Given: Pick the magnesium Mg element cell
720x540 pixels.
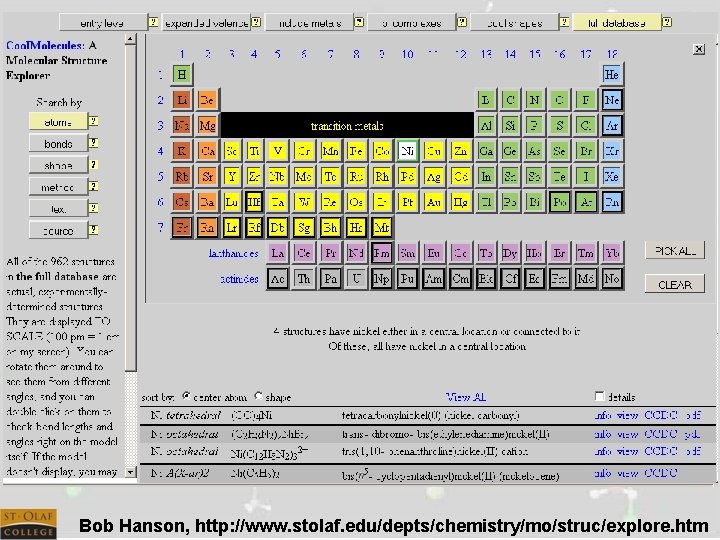Looking at the screenshot, I should point(207,125).
